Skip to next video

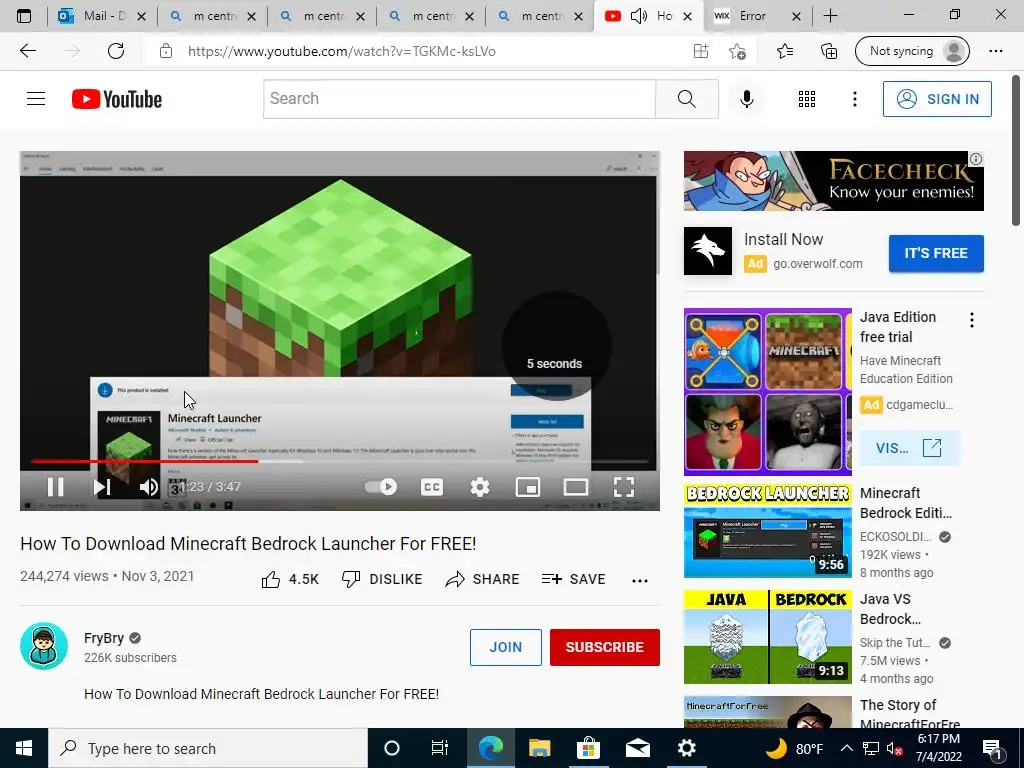click(x=102, y=487)
